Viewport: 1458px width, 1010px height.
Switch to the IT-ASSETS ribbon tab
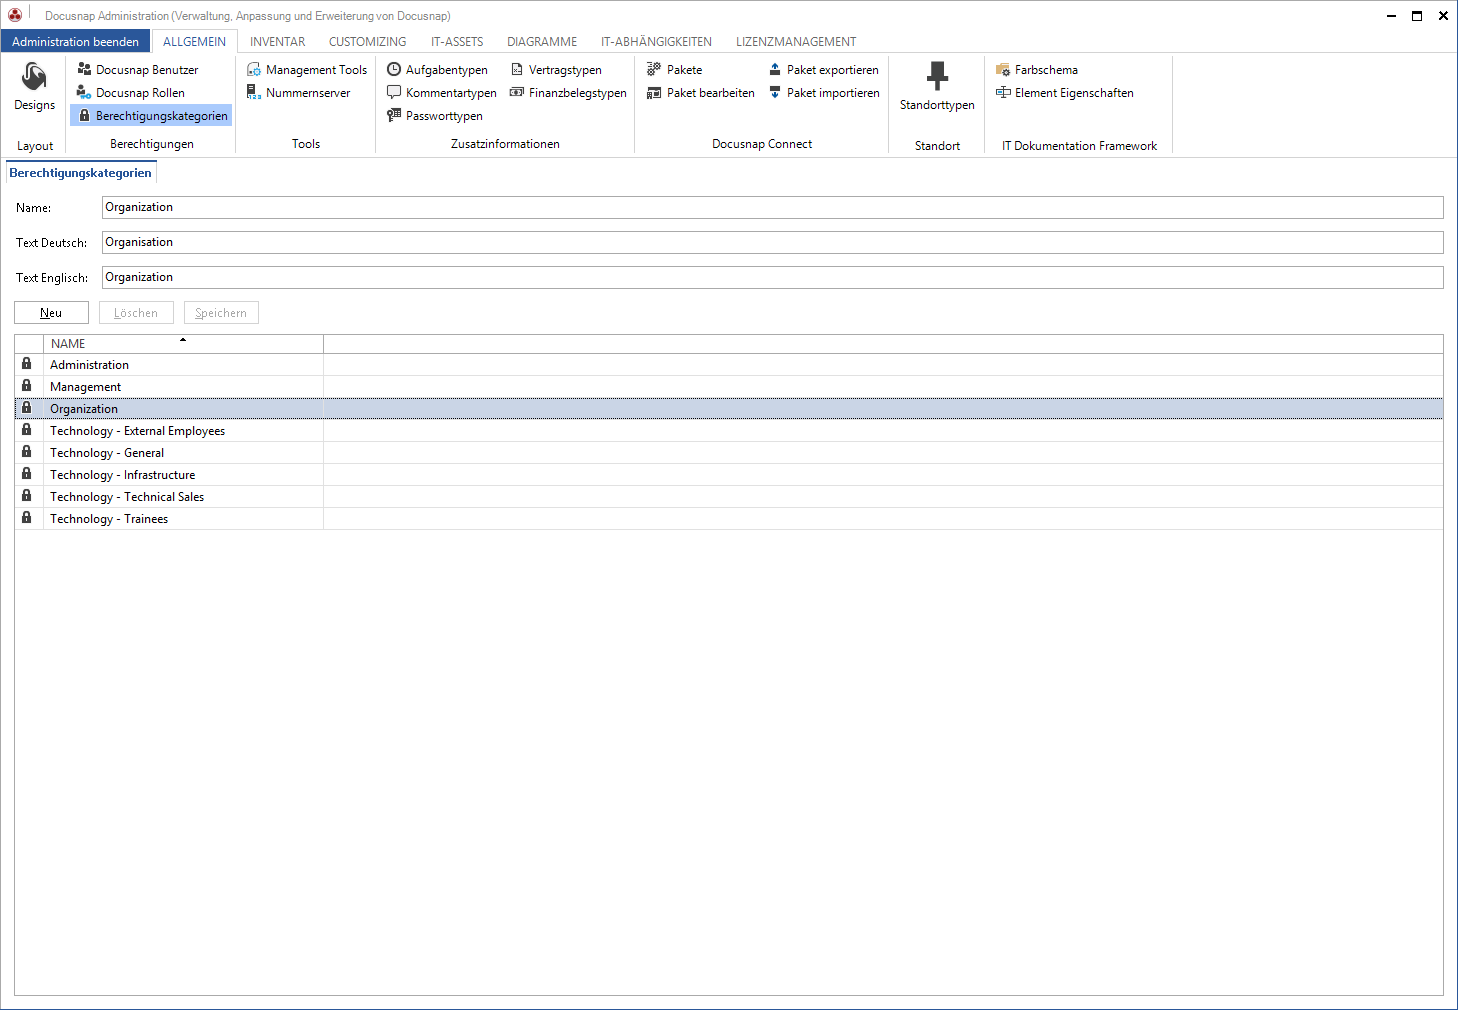coord(457,41)
